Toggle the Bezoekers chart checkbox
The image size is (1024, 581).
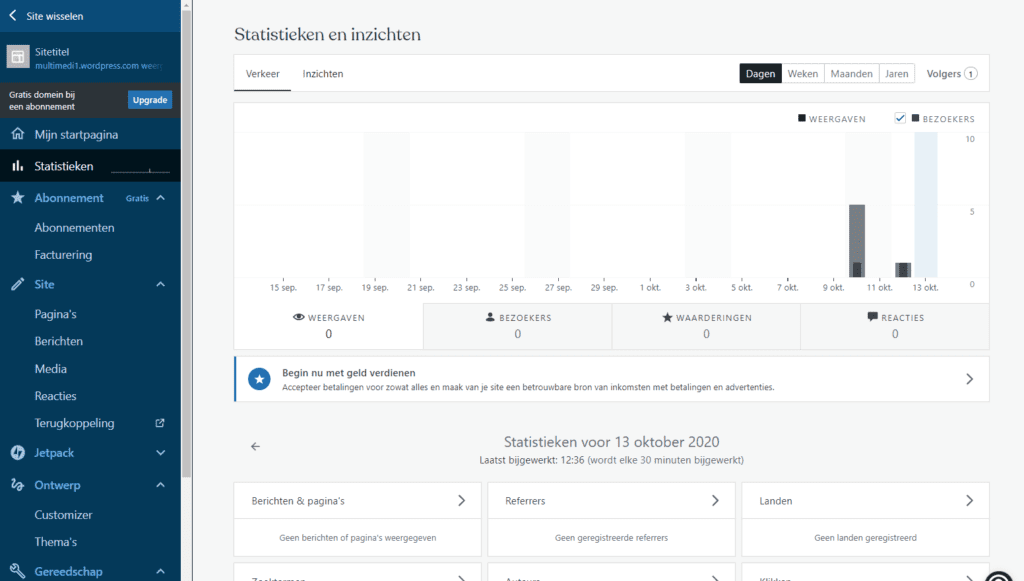point(900,118)
